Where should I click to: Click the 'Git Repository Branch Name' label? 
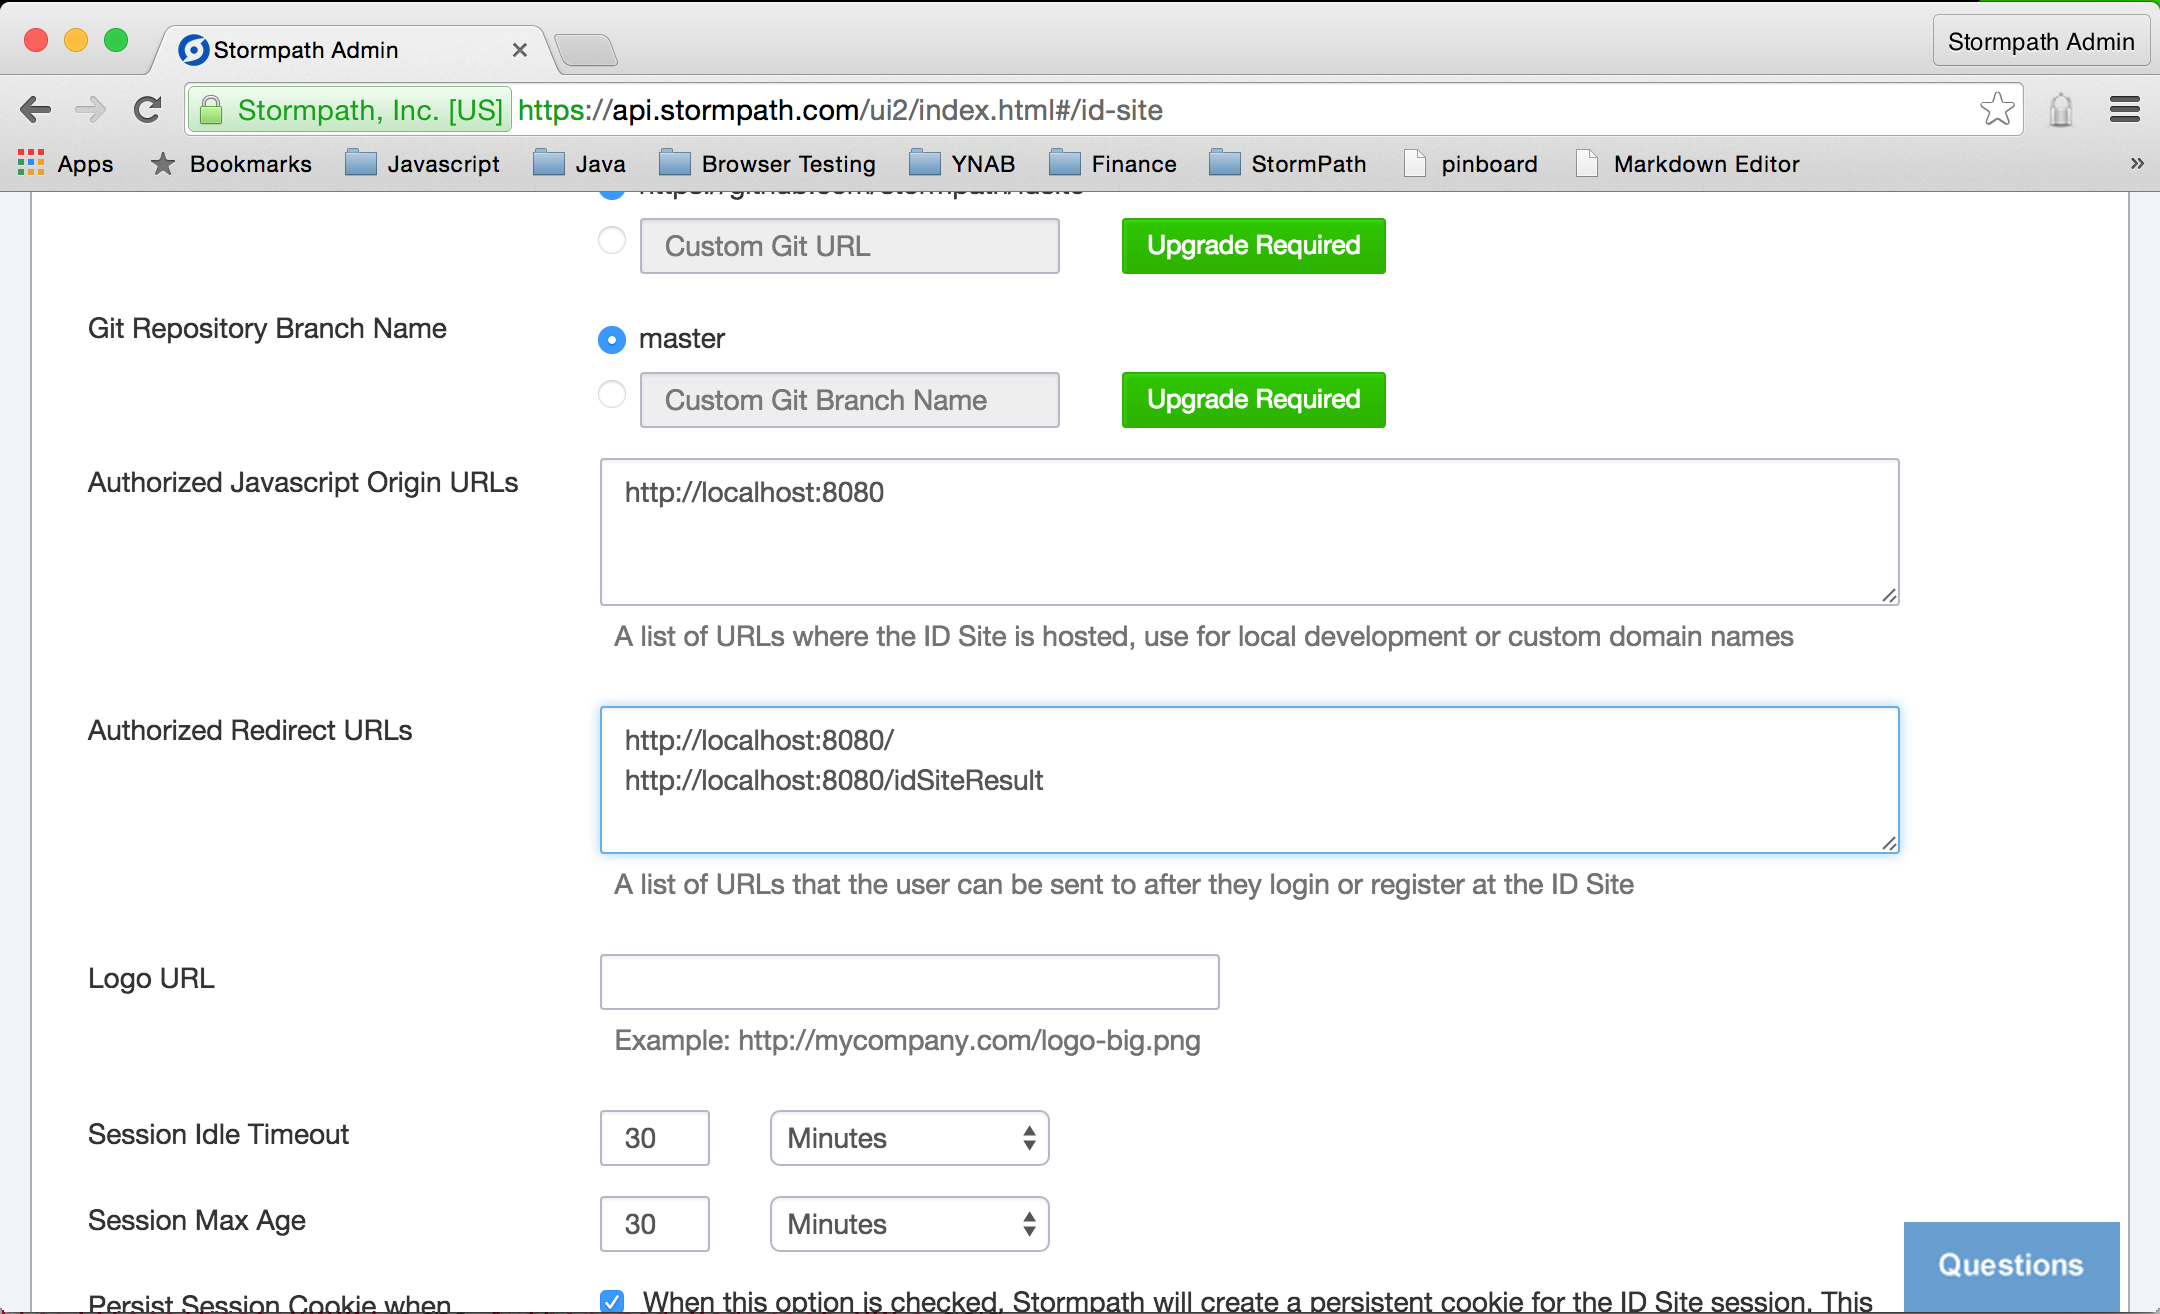[267, 328]
